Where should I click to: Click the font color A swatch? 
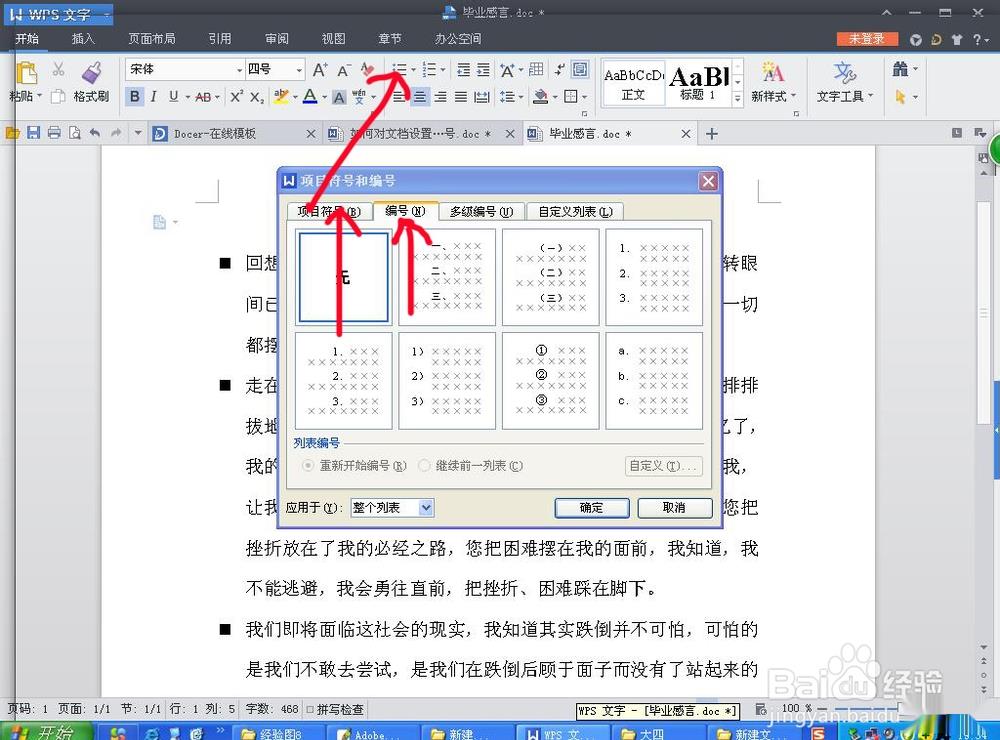pos(310,96)
